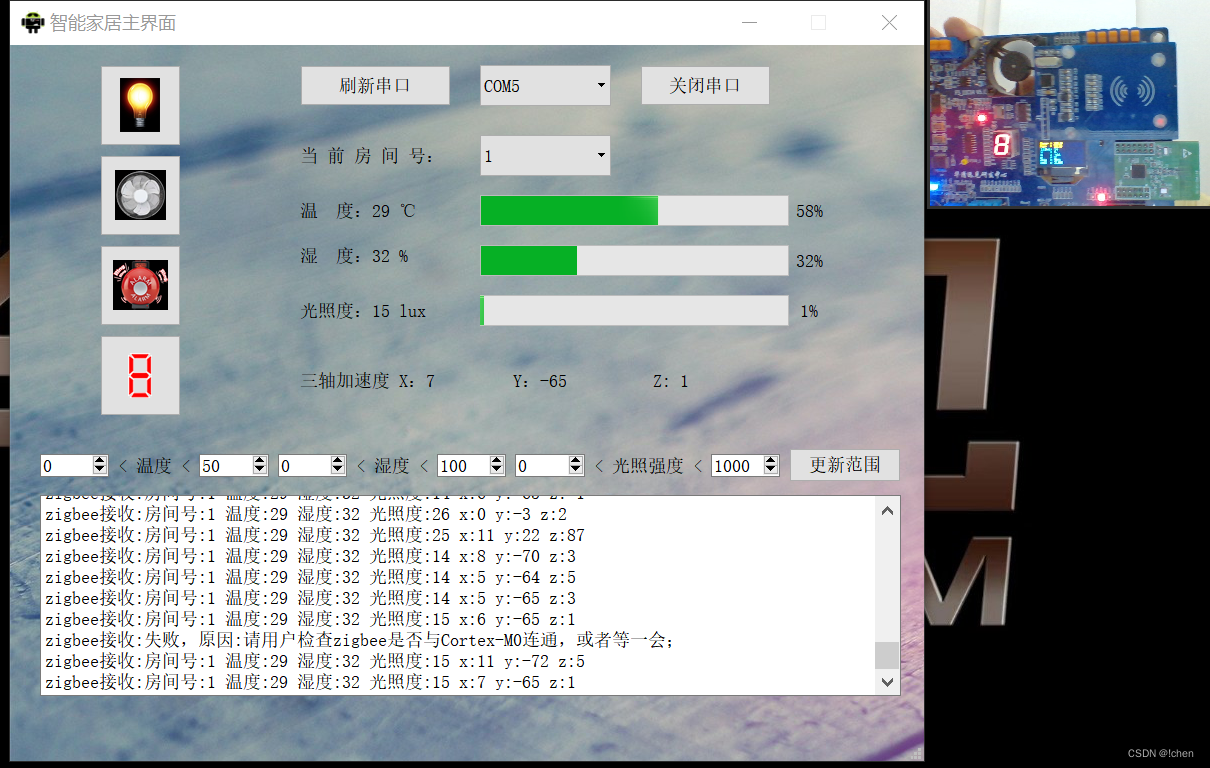The height and width of the screenshot is (768, 1210).
Task: Click the 湿 度：32 % label
Action: [355, 256]
